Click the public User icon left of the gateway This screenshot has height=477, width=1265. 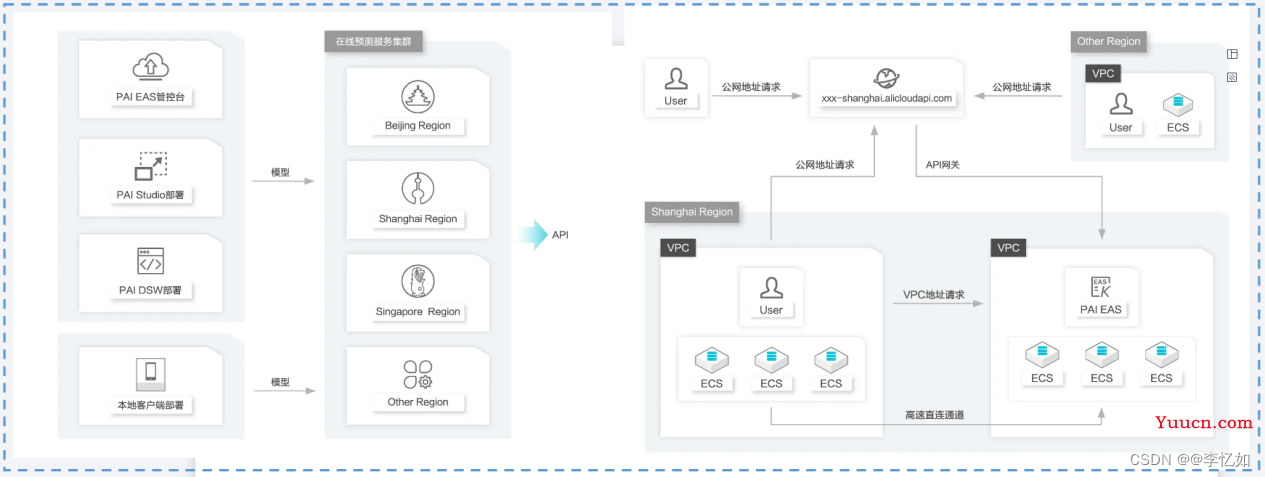pos(676,79)
